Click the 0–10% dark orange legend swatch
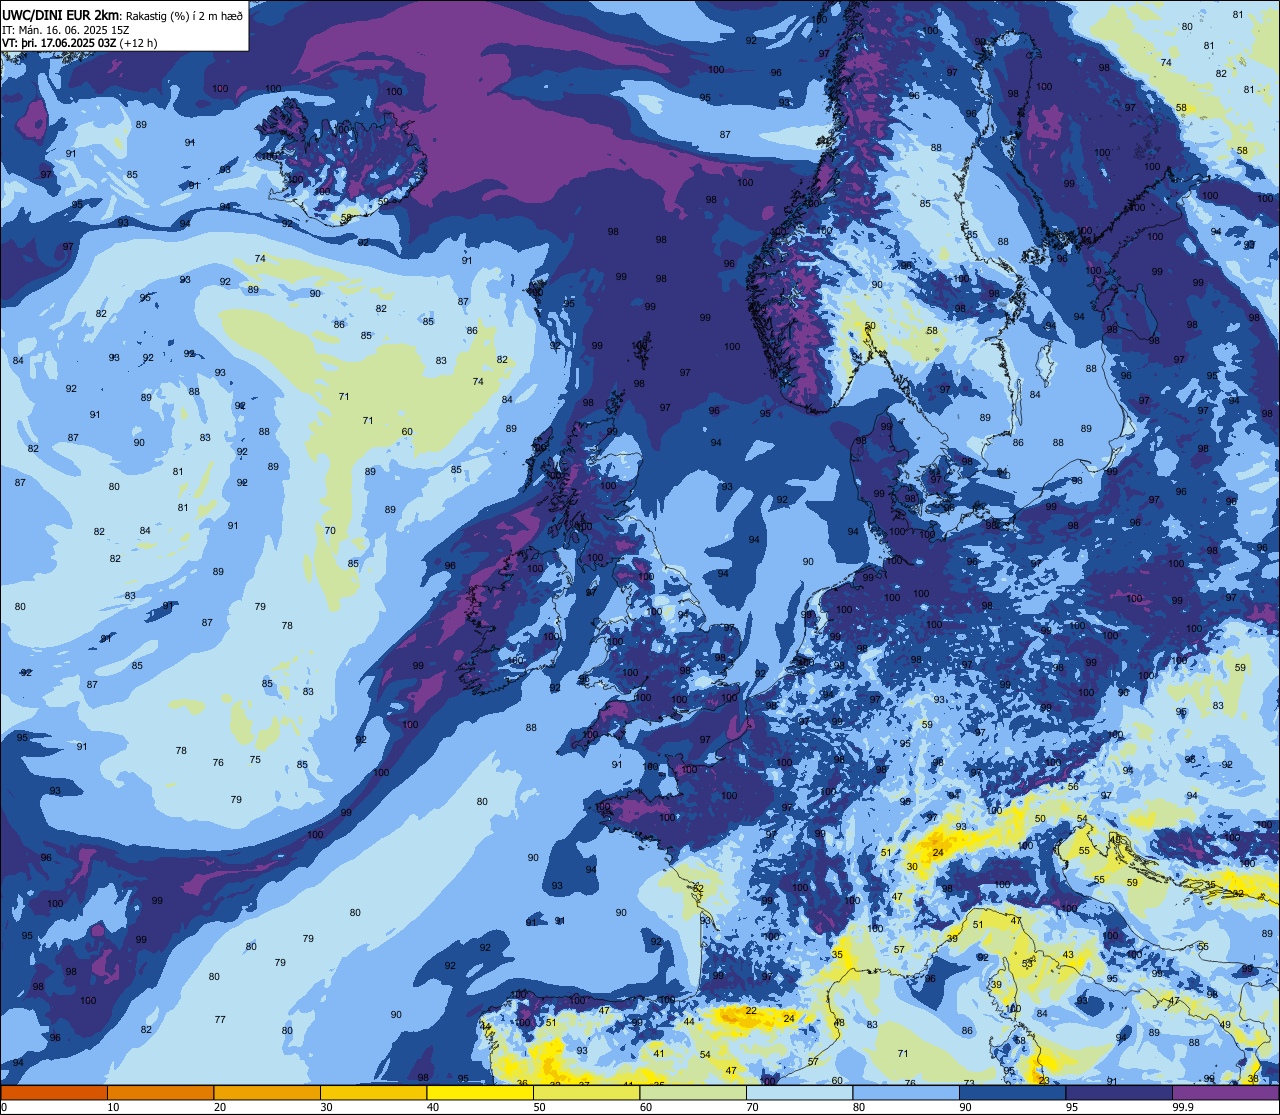Image resolution: width=1280 pixels, height=1115 pixels. (x=54, y=1092)
